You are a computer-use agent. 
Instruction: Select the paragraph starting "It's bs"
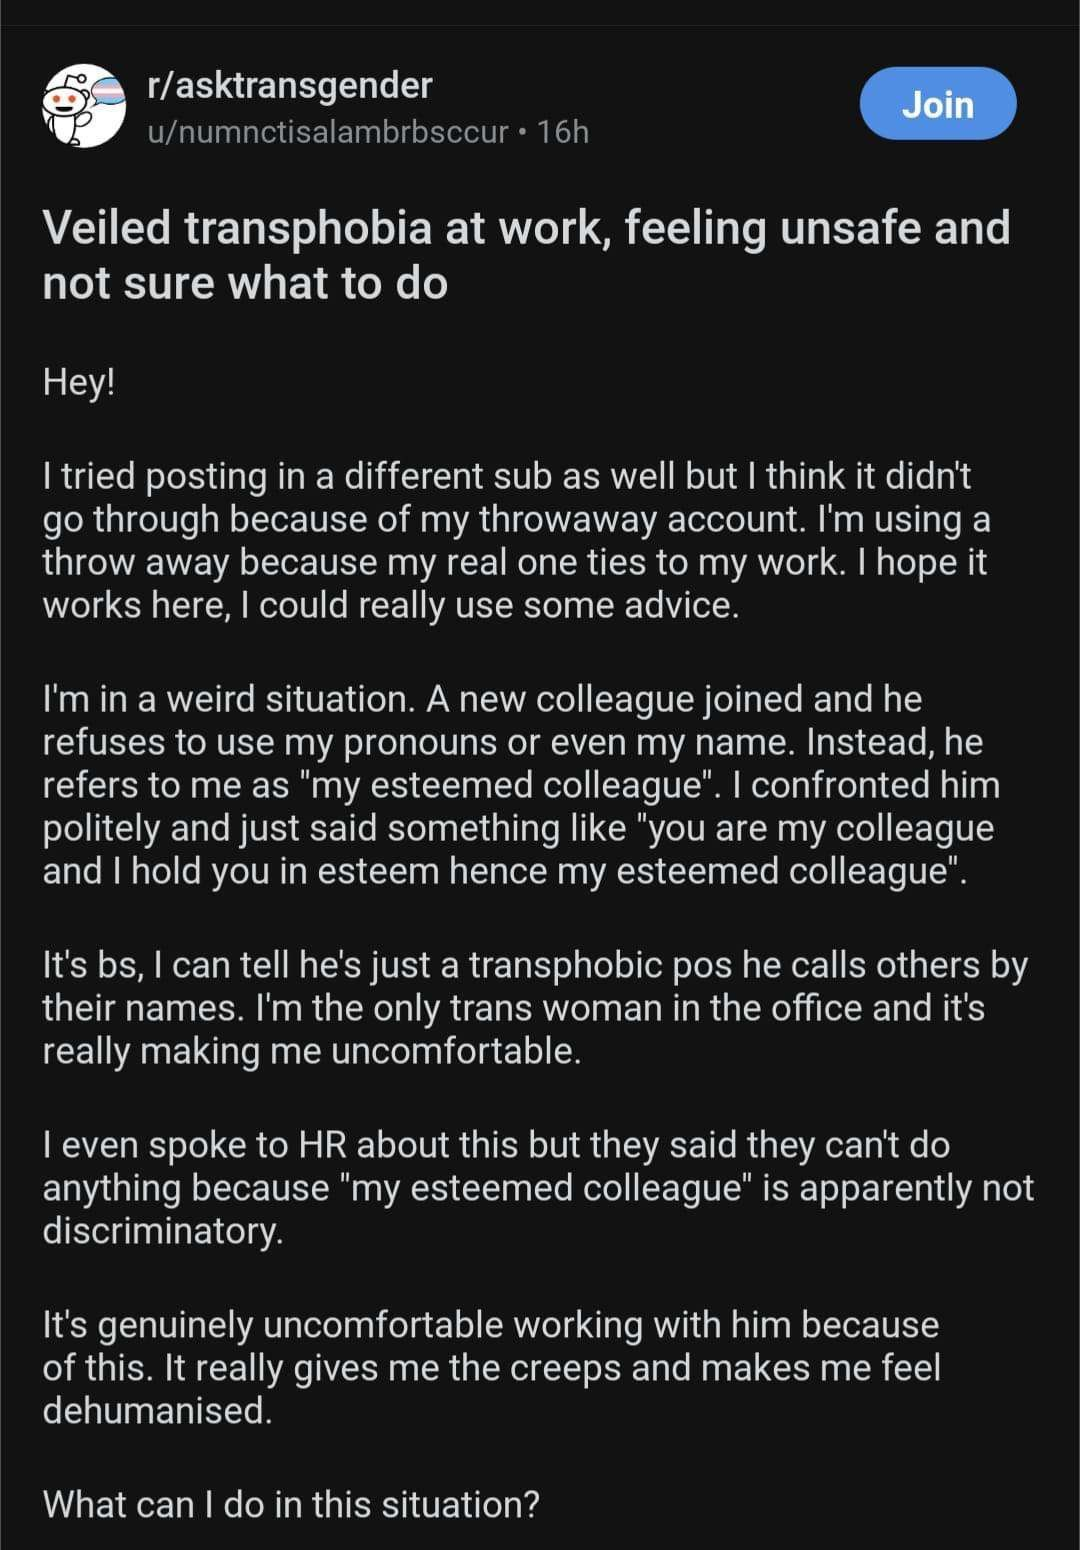click(x=534, y=1008)
